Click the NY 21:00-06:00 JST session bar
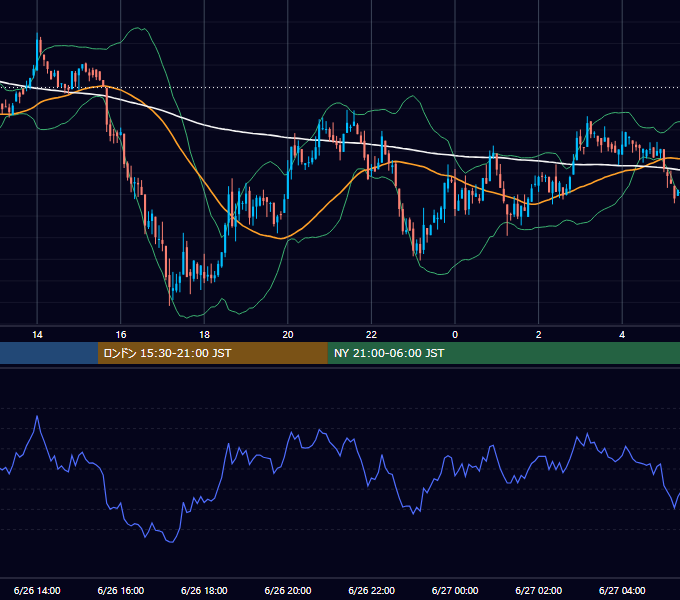 tap(503, 353)
